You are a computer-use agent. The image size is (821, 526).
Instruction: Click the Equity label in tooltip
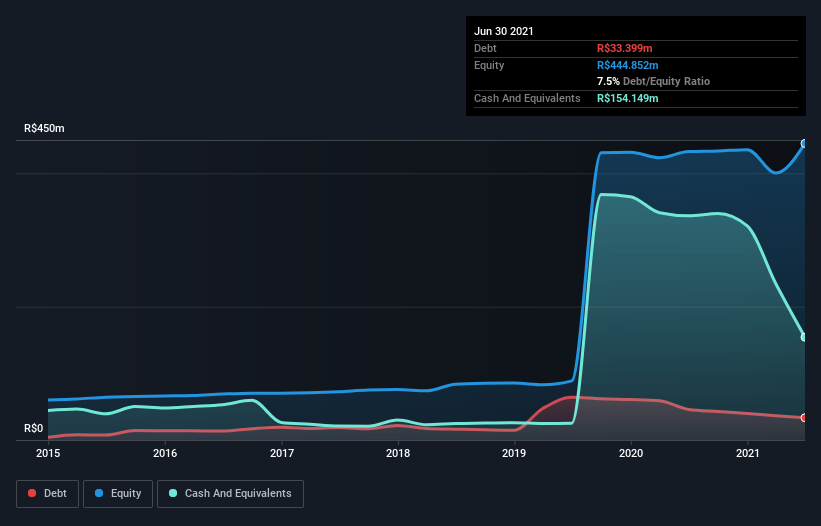(489, 65)
